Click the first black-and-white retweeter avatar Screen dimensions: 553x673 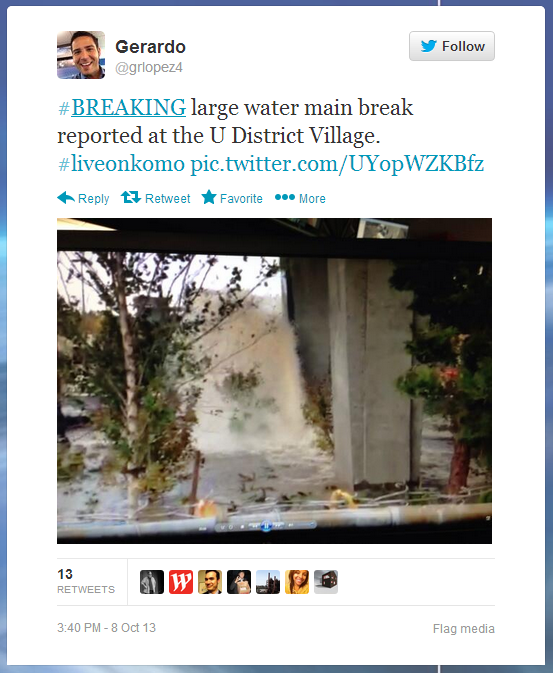point(152,582)
